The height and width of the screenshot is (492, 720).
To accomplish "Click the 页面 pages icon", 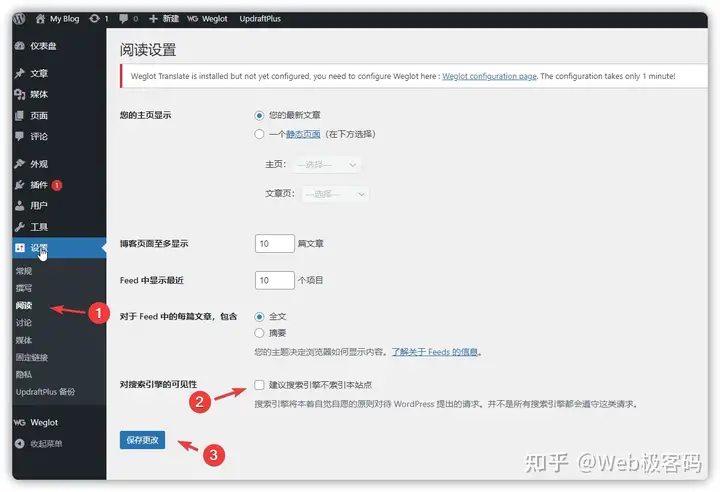I will 19,115.
